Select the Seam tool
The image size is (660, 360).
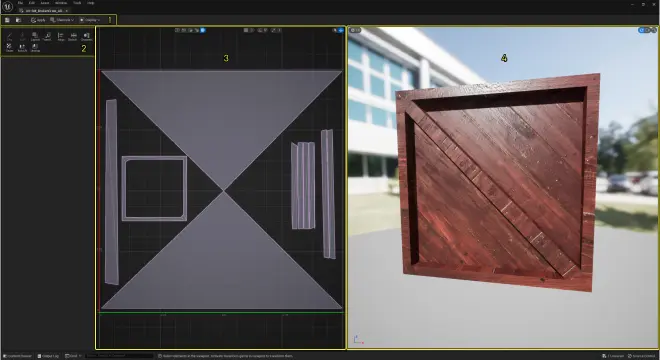click(9, 48)
